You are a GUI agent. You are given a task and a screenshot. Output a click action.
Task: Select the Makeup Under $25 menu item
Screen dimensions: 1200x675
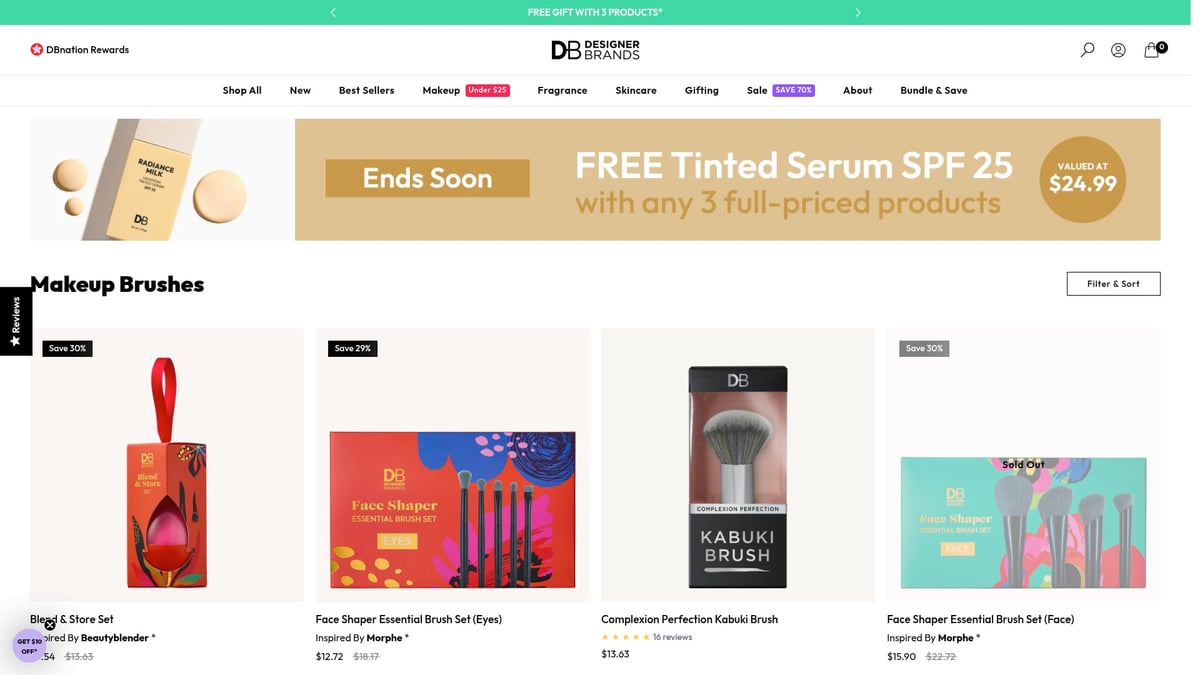coord(466,90)
